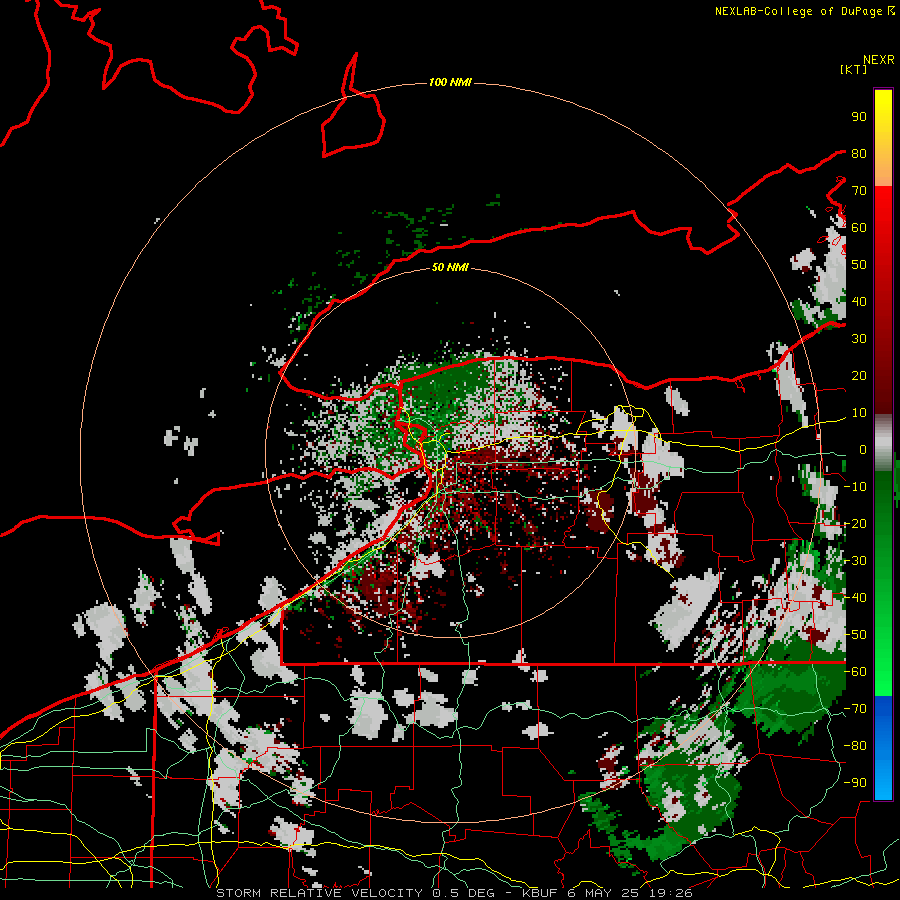Click the "NEXLAB-College of DuPage" title text
This screenshot has height=900, width=900.
pos(800,11)
